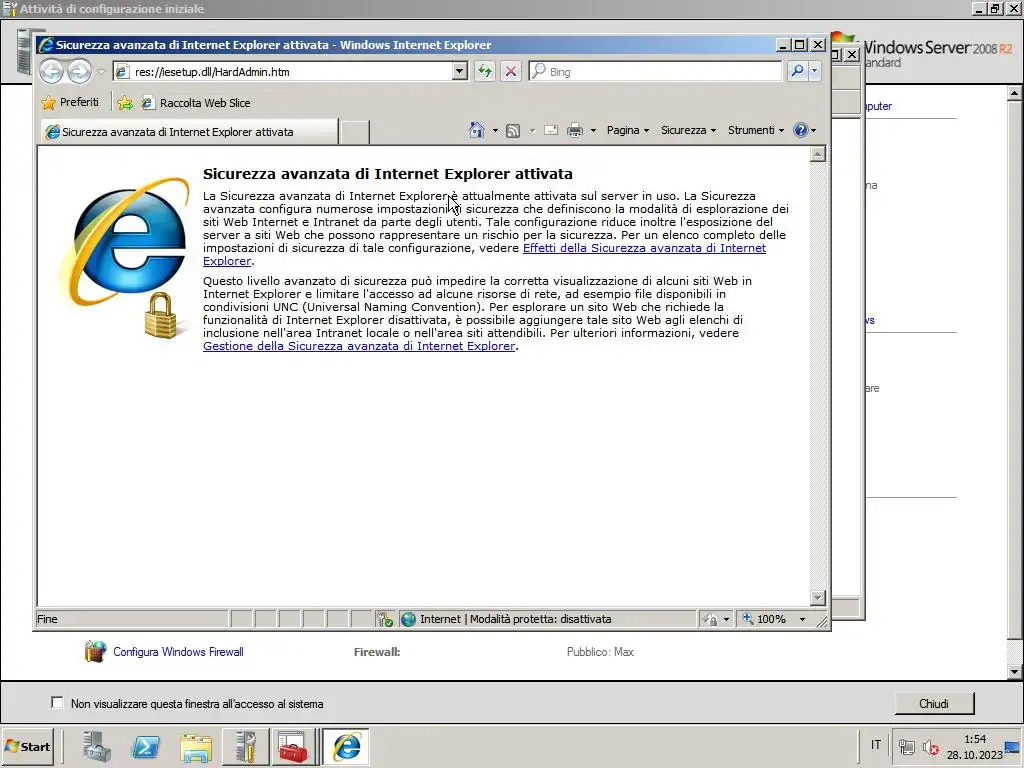This screenshot has width=1024, height=768.
Task: Check Non visualizzare questa finestra checkbox
Action: click(x=57, y=703)
